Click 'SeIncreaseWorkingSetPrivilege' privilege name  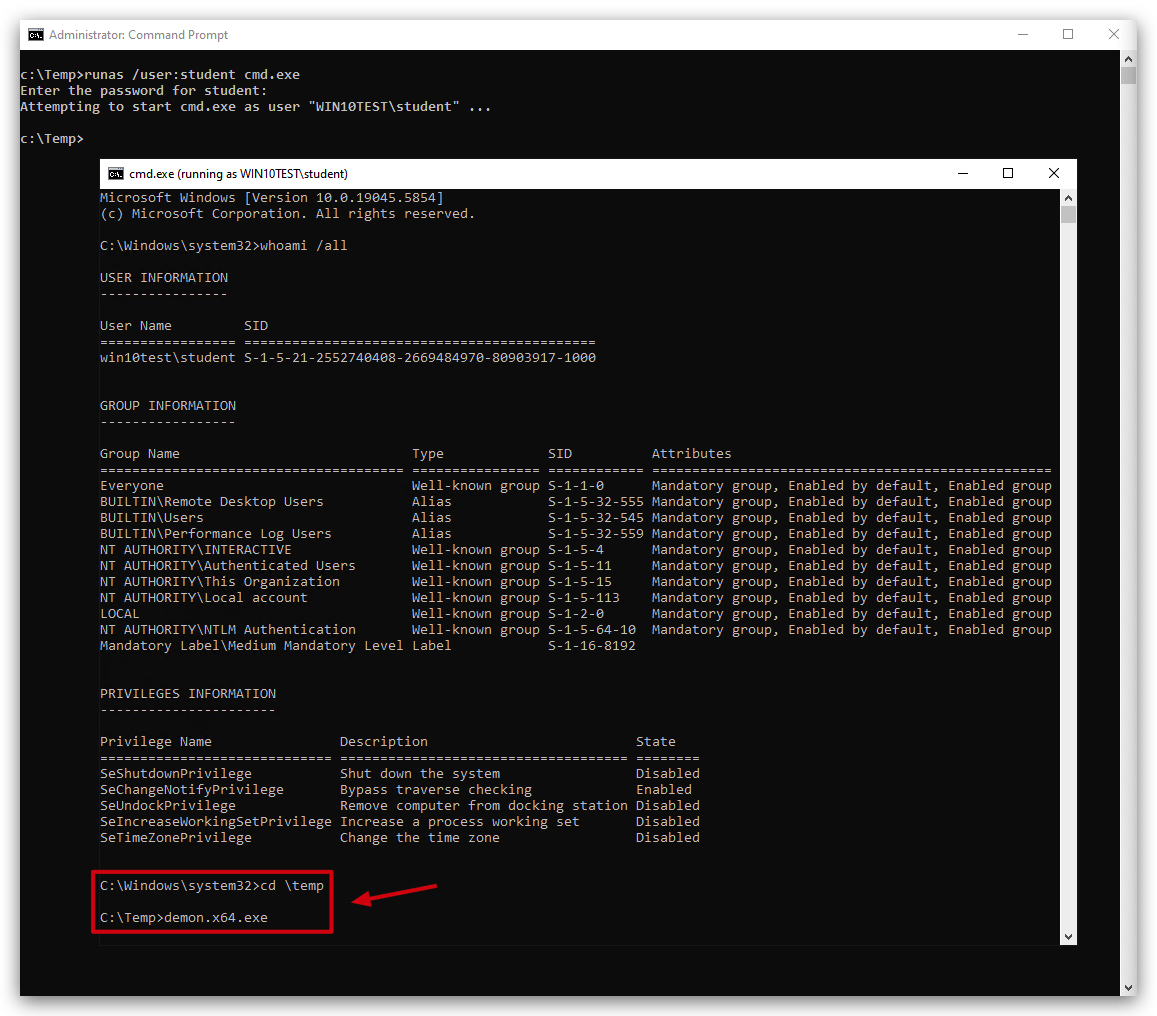[x=216, y=822]
